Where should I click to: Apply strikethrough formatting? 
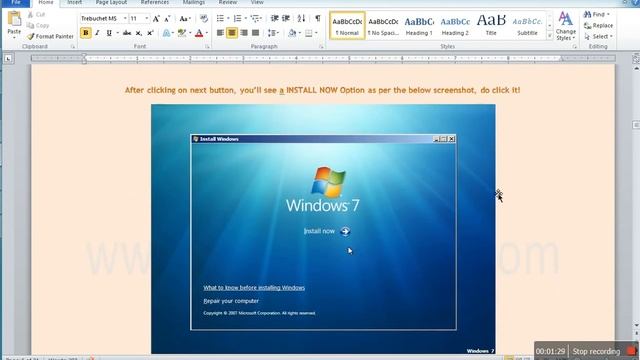tap(127, 33)
